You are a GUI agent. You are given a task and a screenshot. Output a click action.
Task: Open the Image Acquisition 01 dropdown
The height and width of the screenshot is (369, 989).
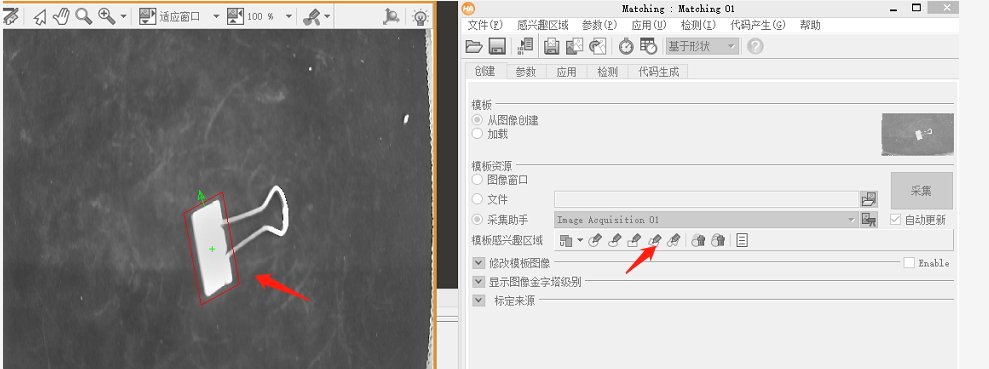tap(706, 220)
